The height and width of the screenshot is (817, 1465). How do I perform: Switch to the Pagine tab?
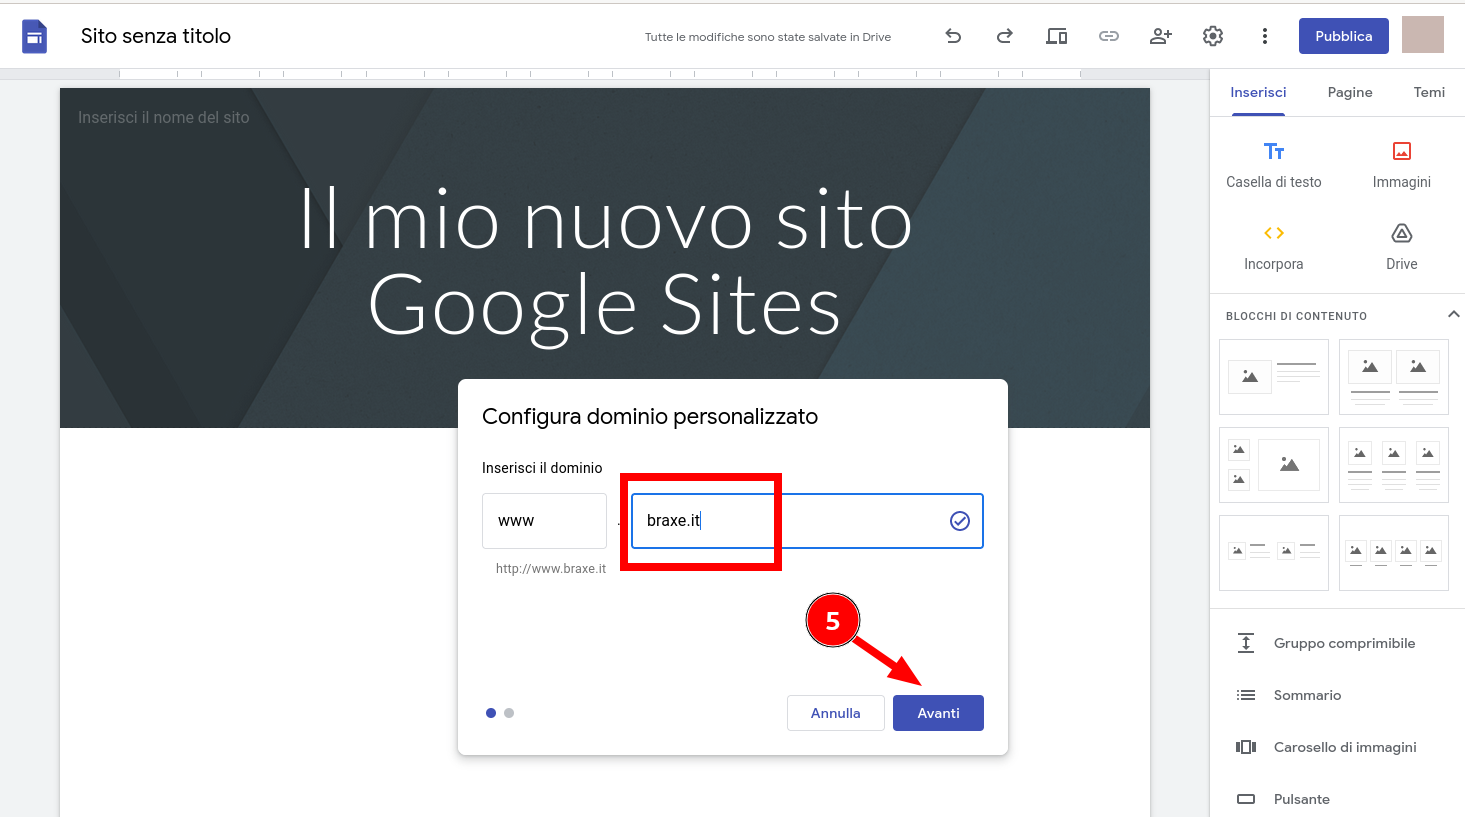pos(1350,92)
